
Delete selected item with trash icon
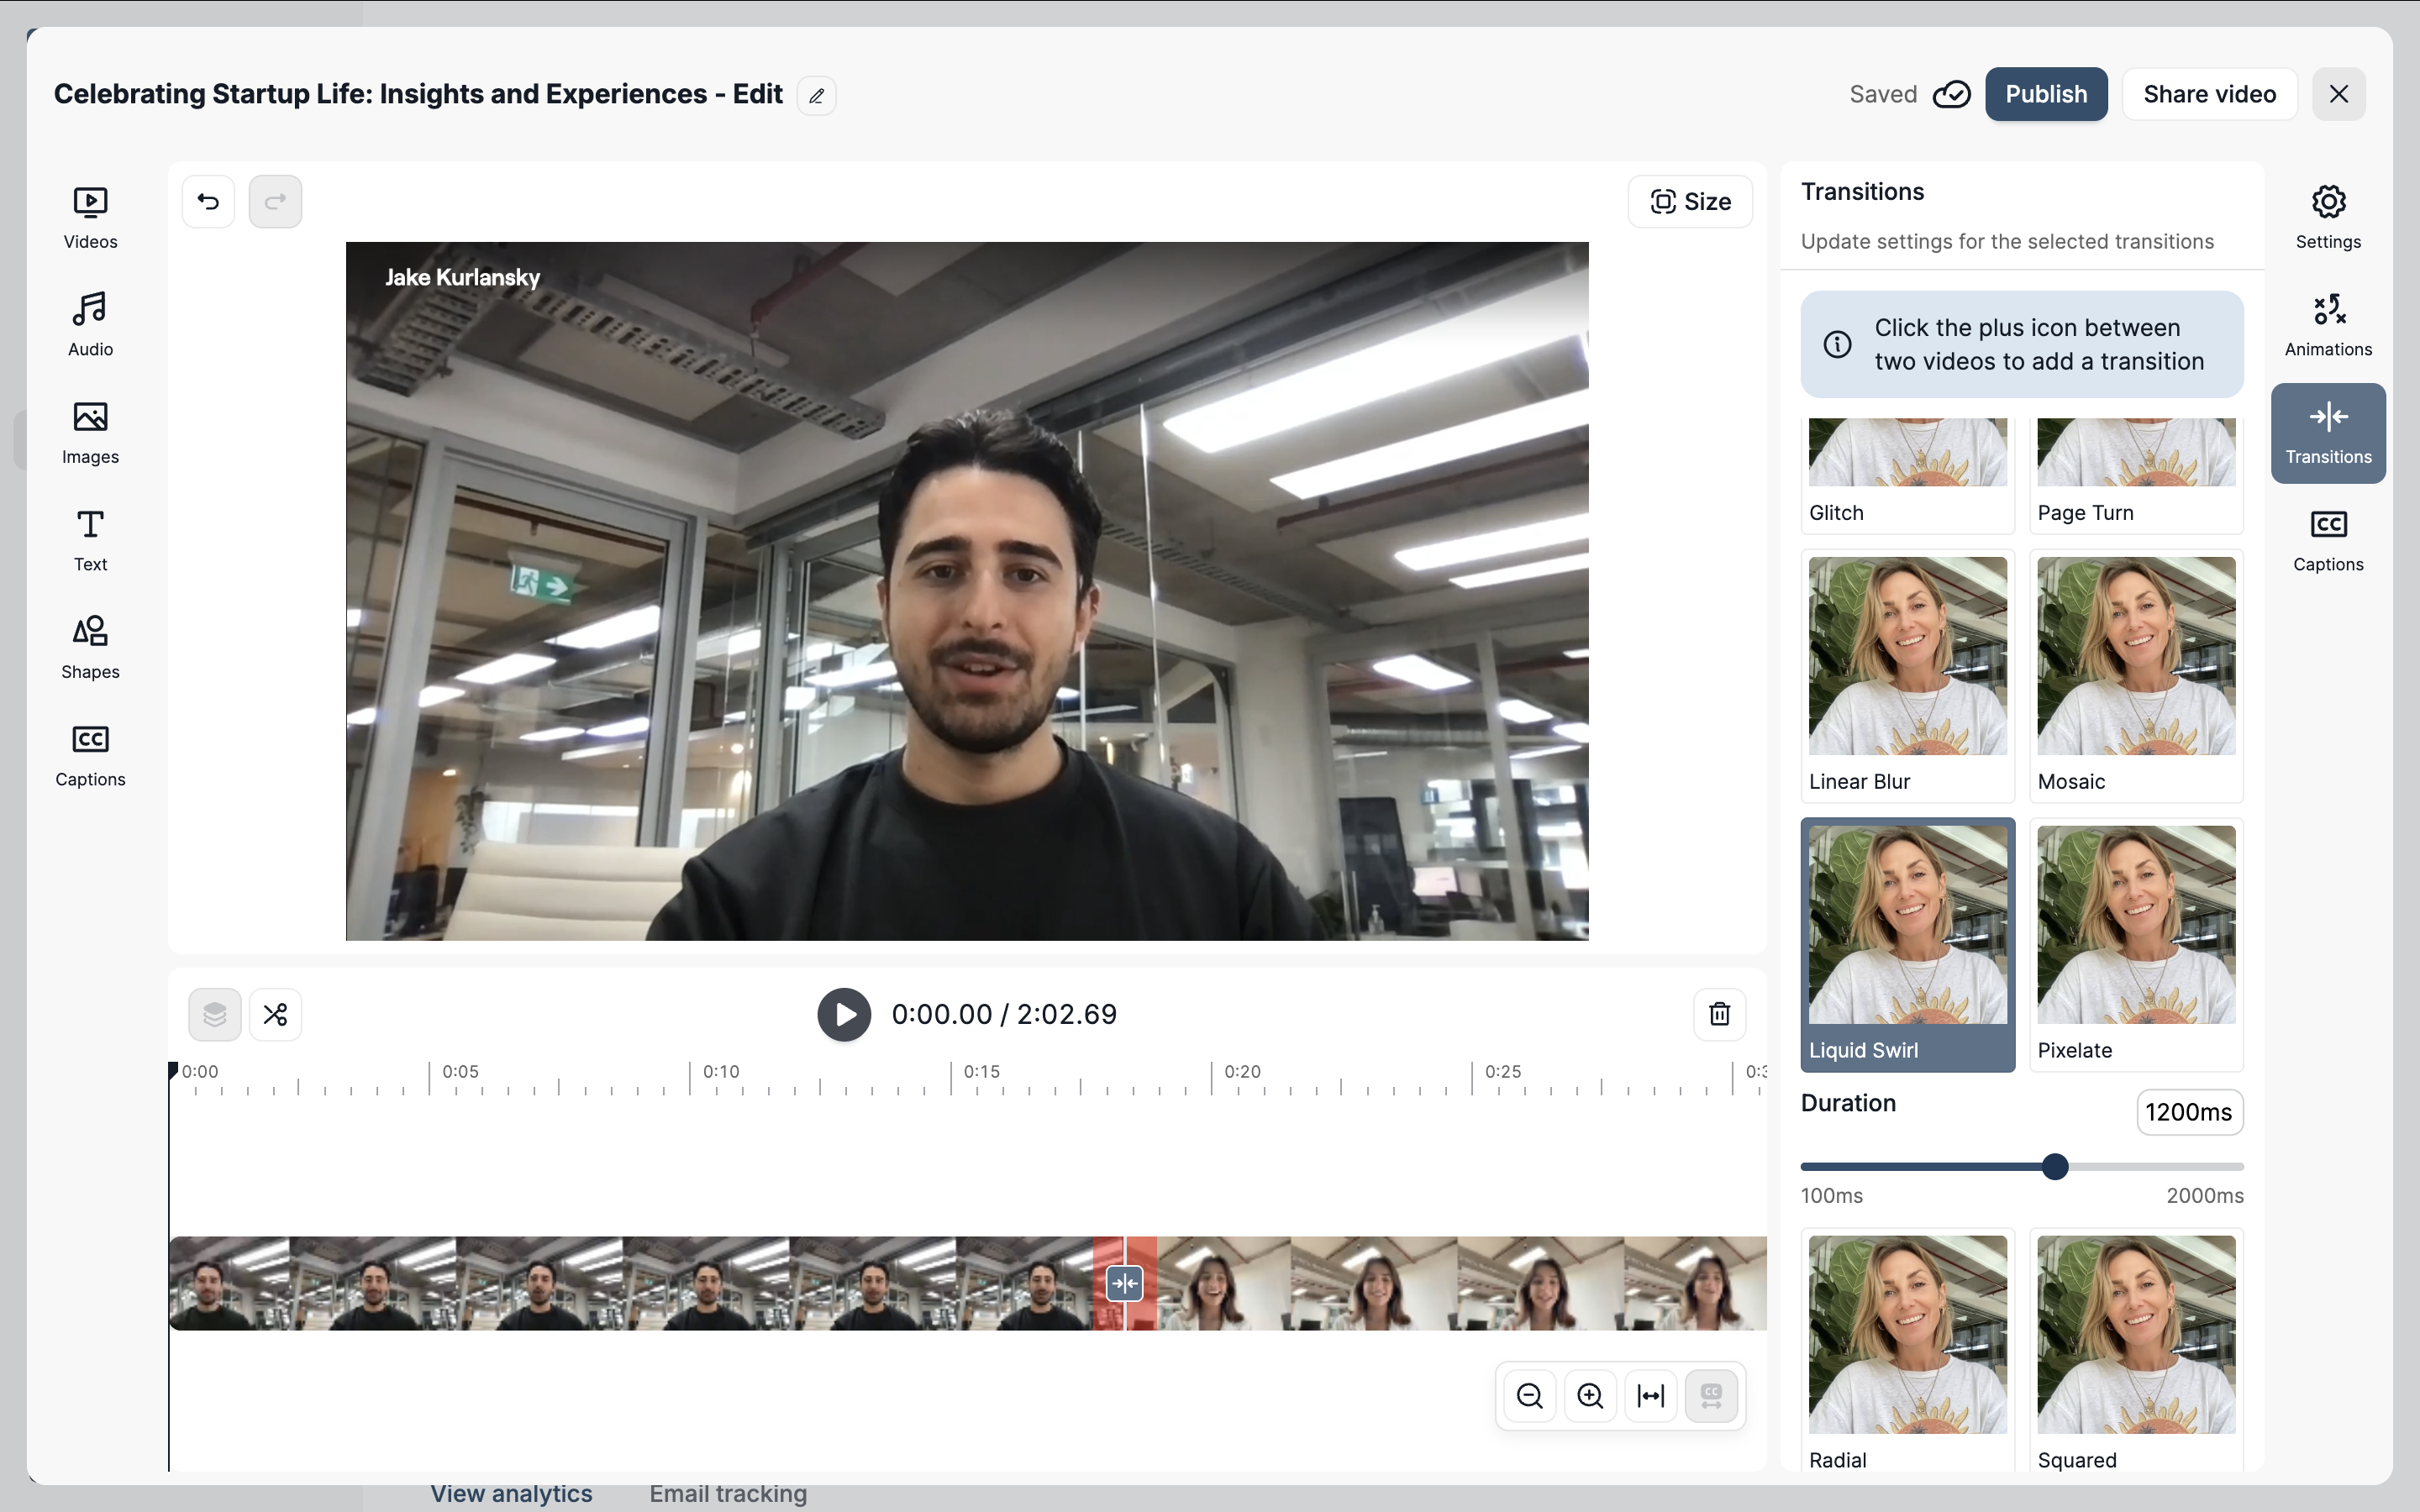1719,1014
